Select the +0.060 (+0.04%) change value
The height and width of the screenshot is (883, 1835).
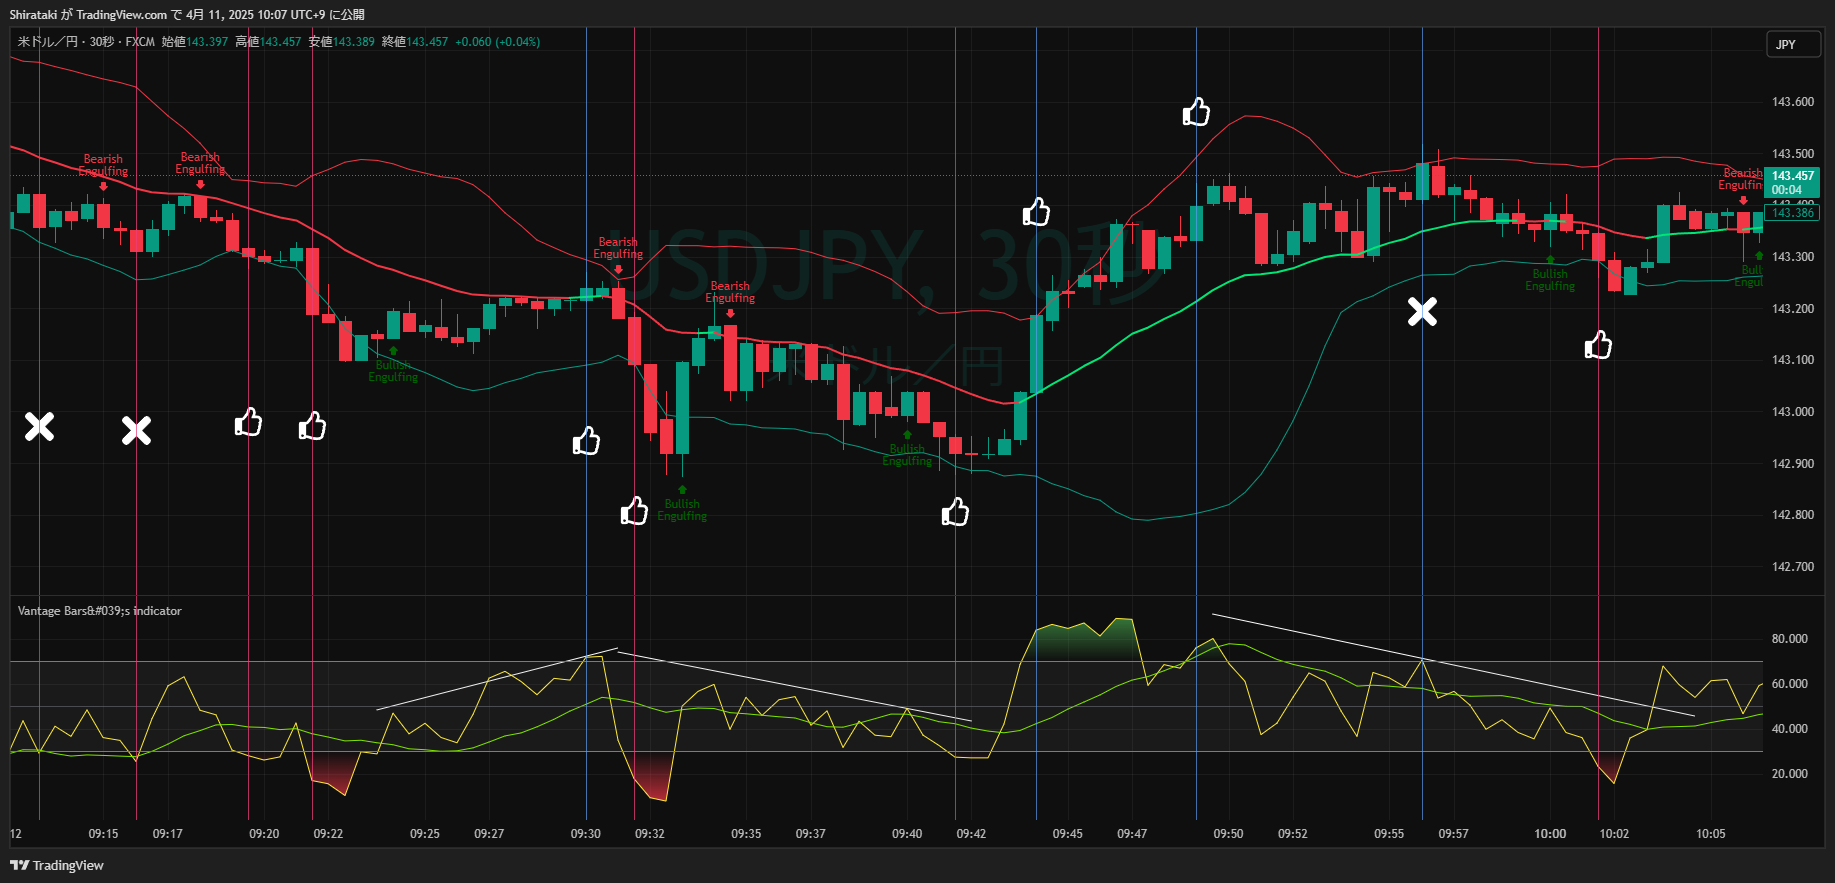pos(498,42)
